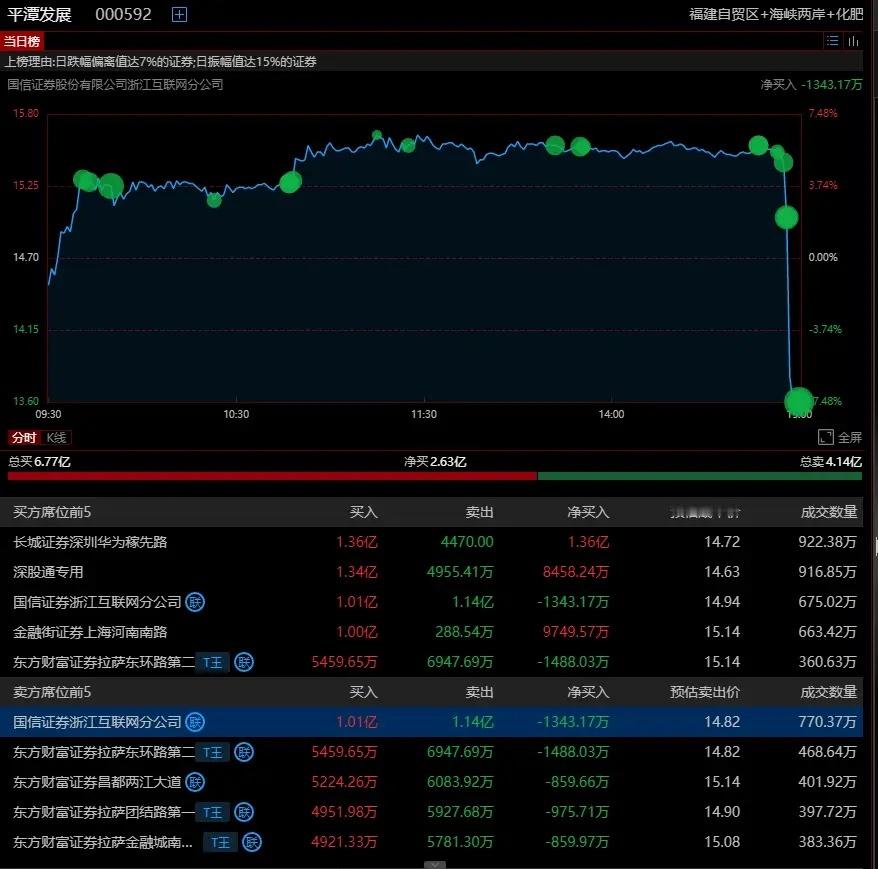
Task: Click the red 总买 portion of the buy/sell bar
Action: (272, 476)
